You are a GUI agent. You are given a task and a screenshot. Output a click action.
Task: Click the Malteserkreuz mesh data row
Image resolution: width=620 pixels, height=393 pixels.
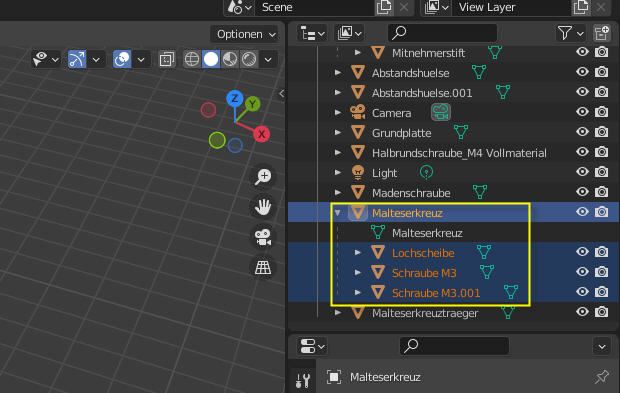(x=454, y=232)
